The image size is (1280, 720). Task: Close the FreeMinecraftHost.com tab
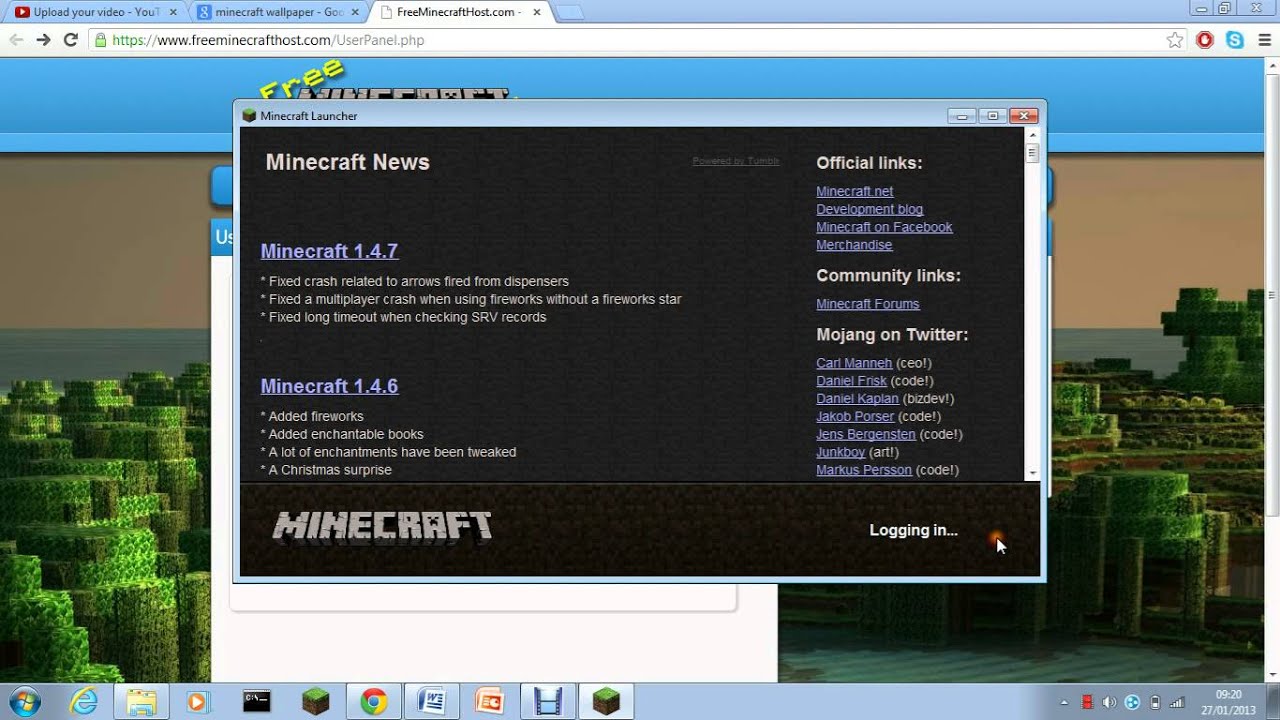(x=535, y=12)
